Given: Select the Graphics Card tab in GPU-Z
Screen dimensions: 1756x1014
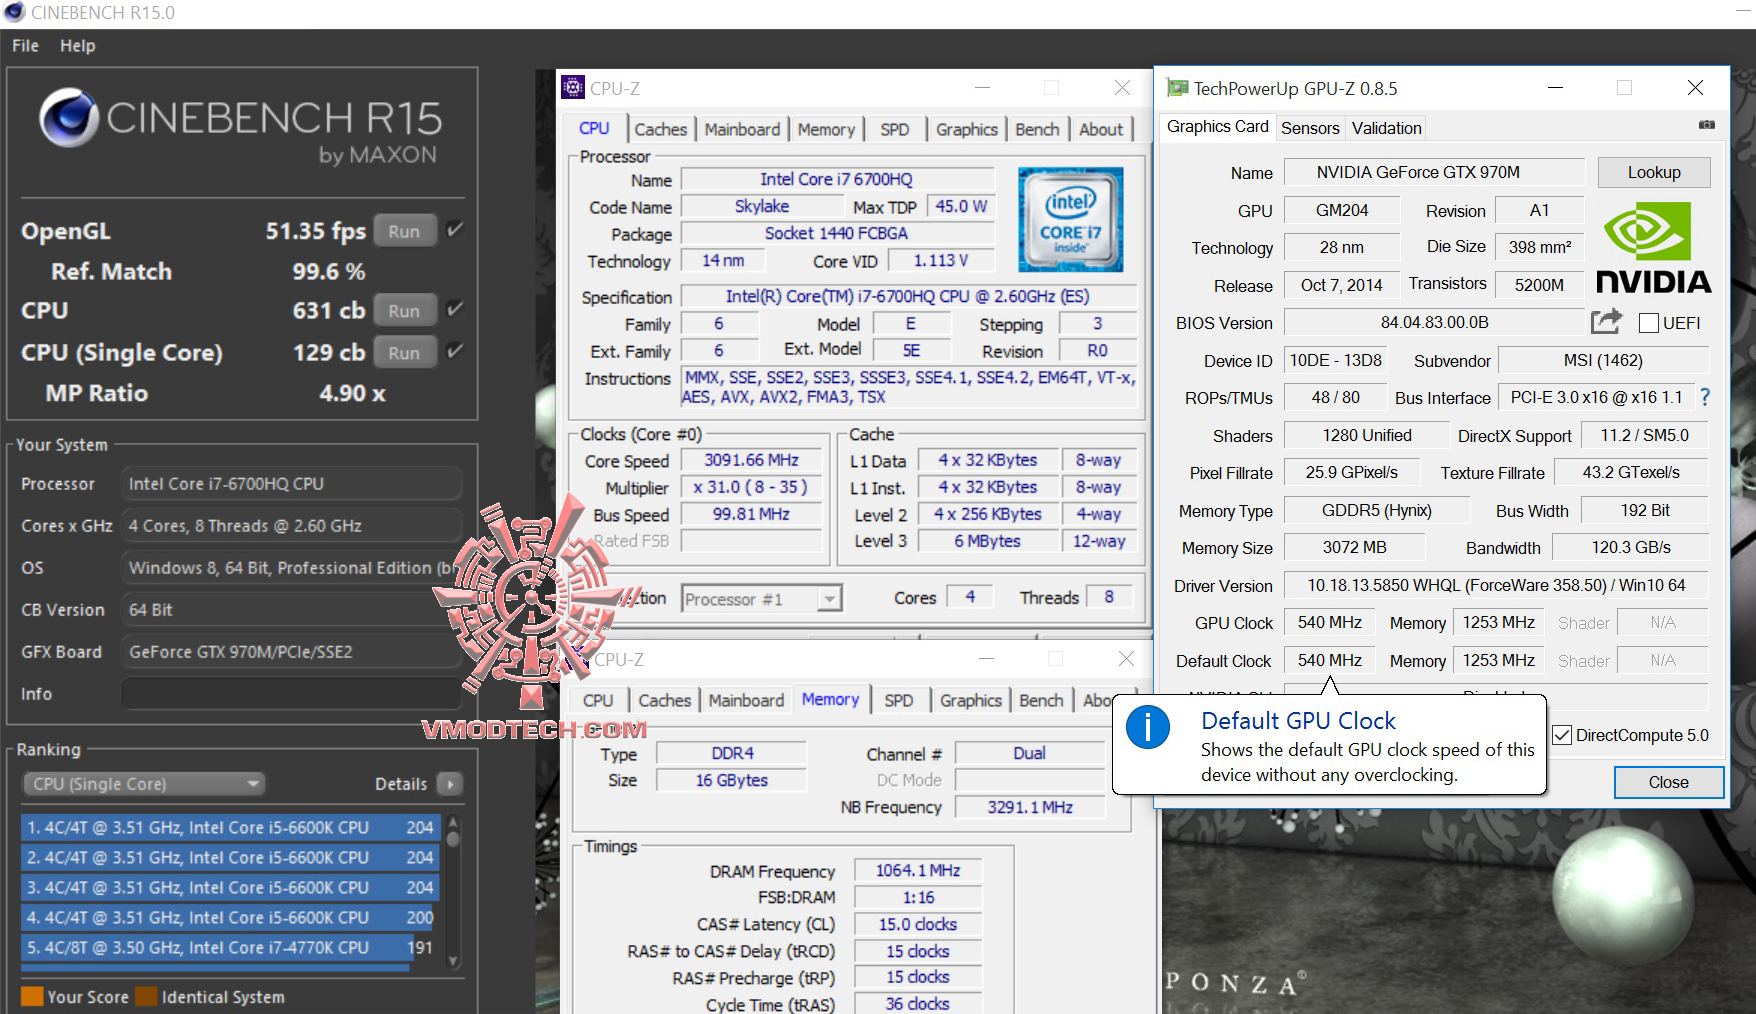Looking at the screenshot, I should (1217, 127).
